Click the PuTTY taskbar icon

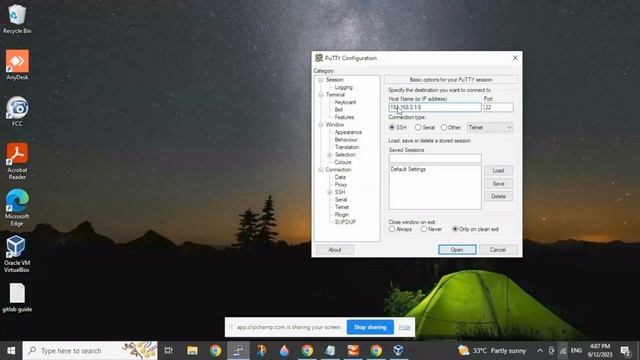tap(238, 351)
